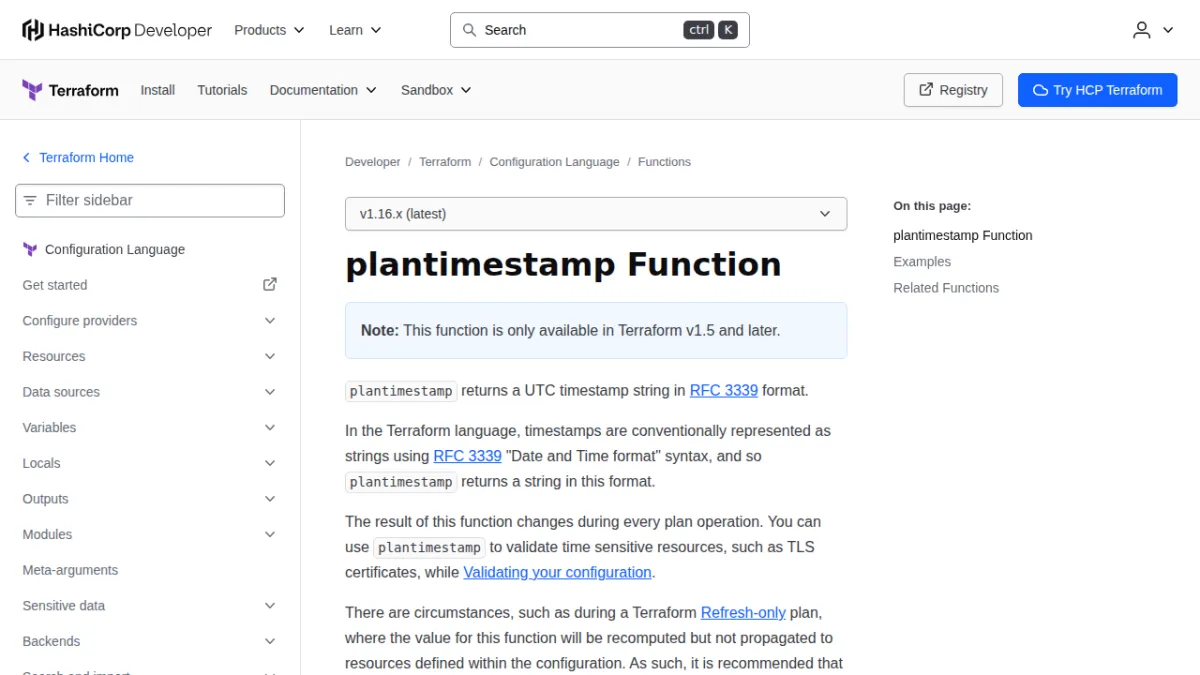Expand the Data sources section
1200x675 pixels.
click(x=150, y=392)
